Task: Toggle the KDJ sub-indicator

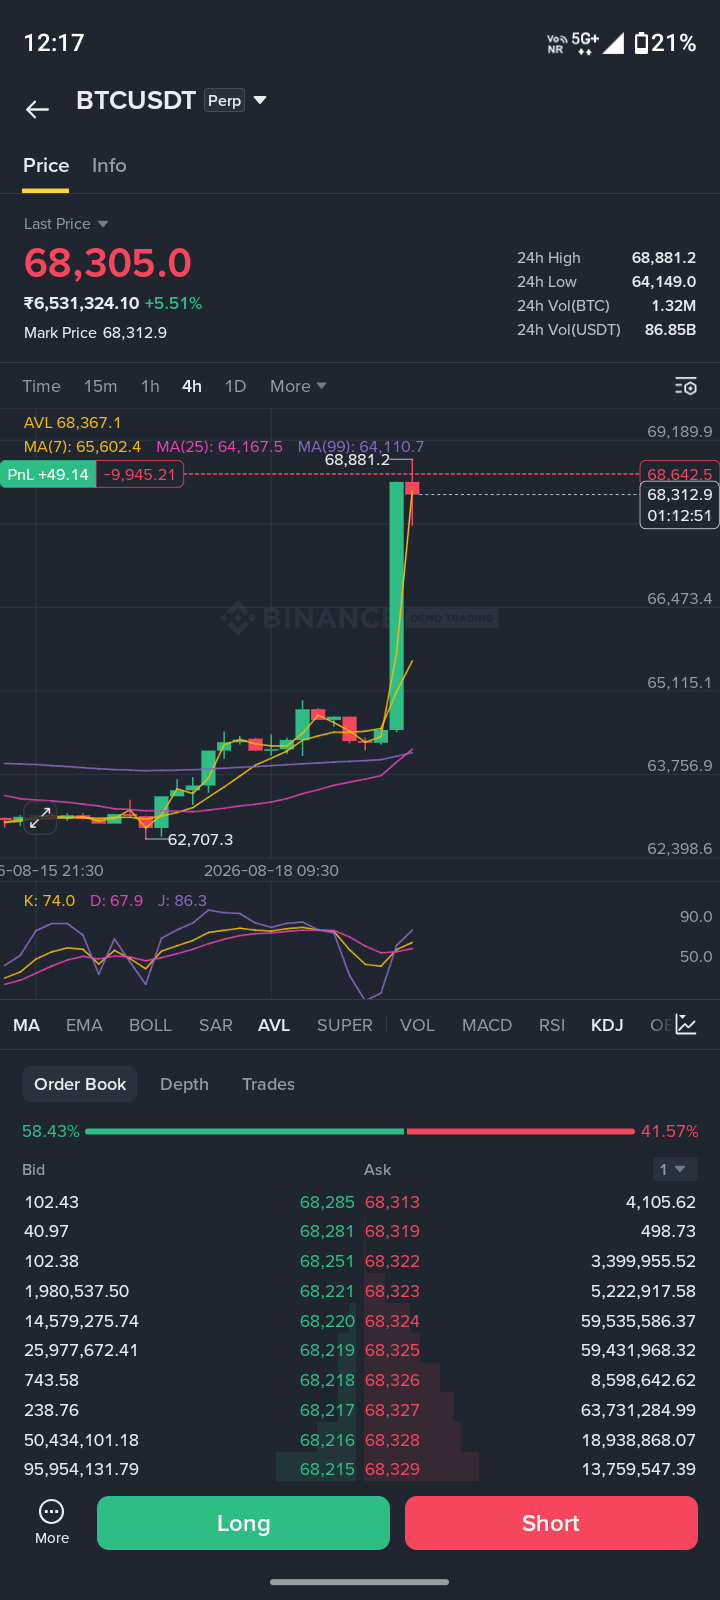Action: [607, 1025]
